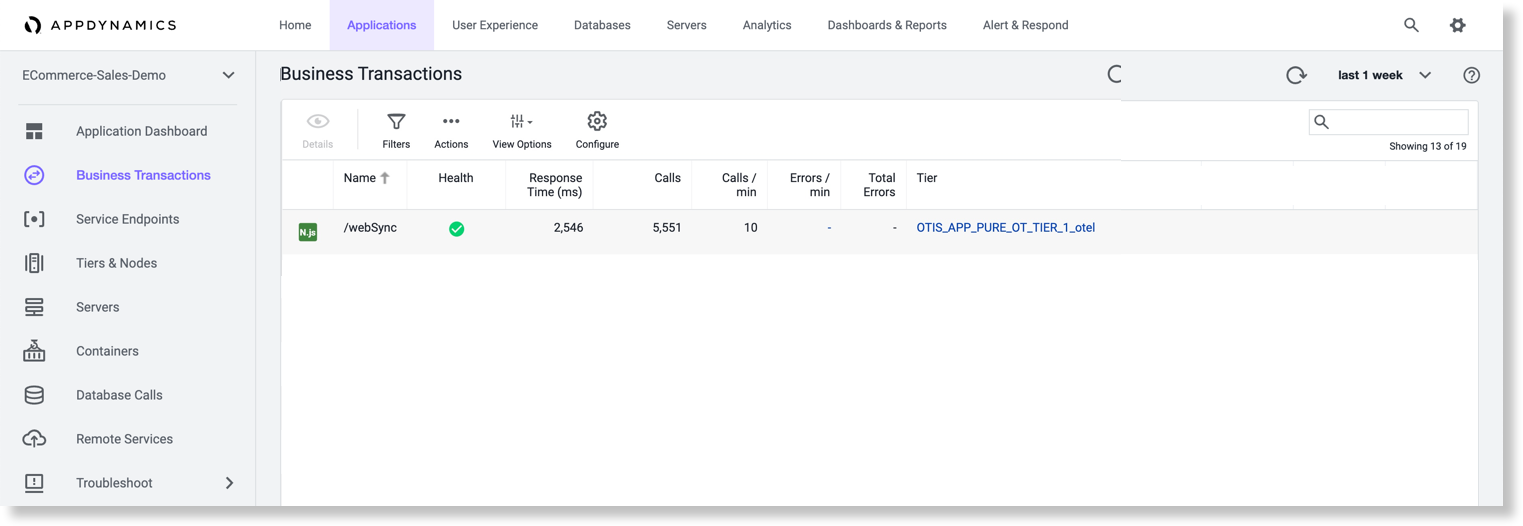The height and width of the screenshot is (526, 1523).
Task: Click the table search input field
Action: [1388, 122]
